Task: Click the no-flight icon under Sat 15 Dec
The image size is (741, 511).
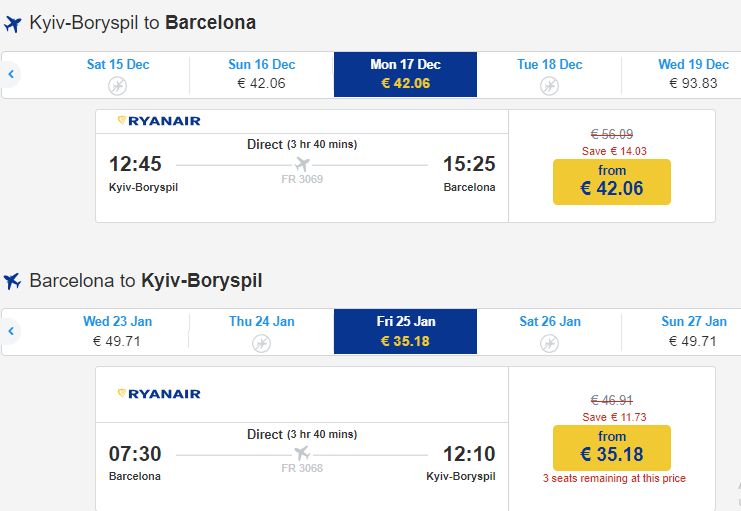Action: [x=118, y=85]
